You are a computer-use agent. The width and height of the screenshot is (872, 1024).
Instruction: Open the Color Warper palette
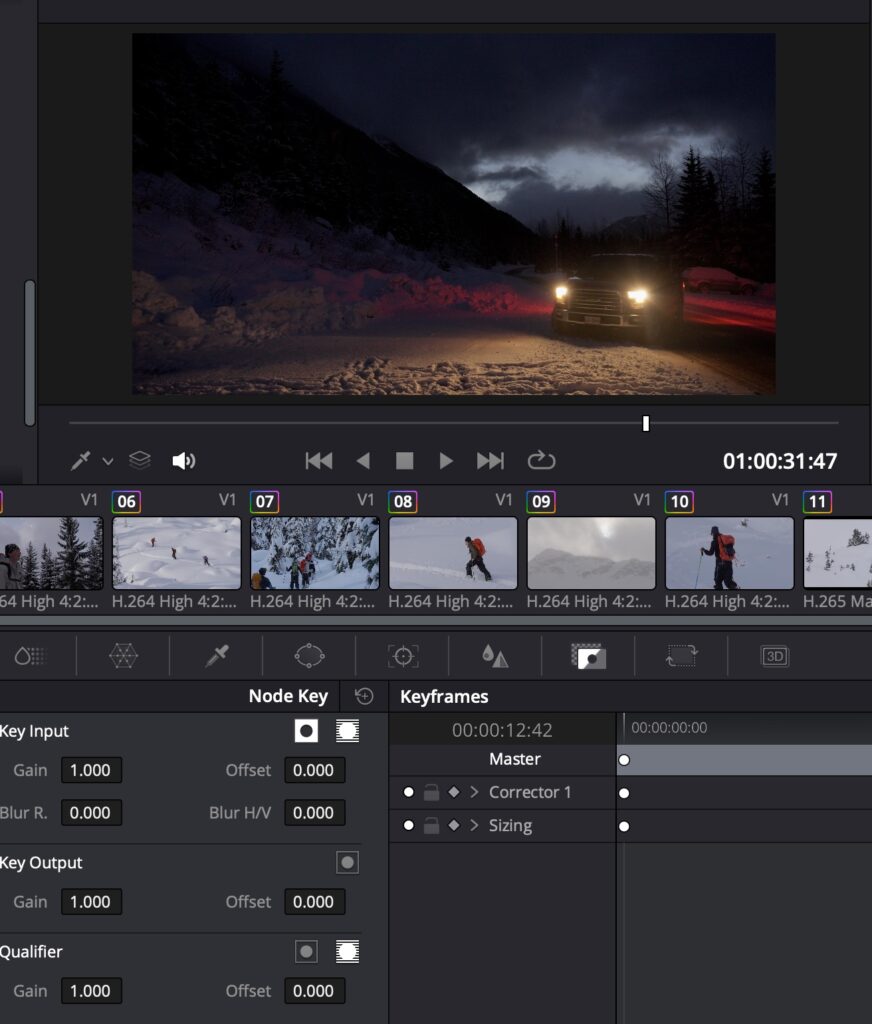click(x=123, y=656)
